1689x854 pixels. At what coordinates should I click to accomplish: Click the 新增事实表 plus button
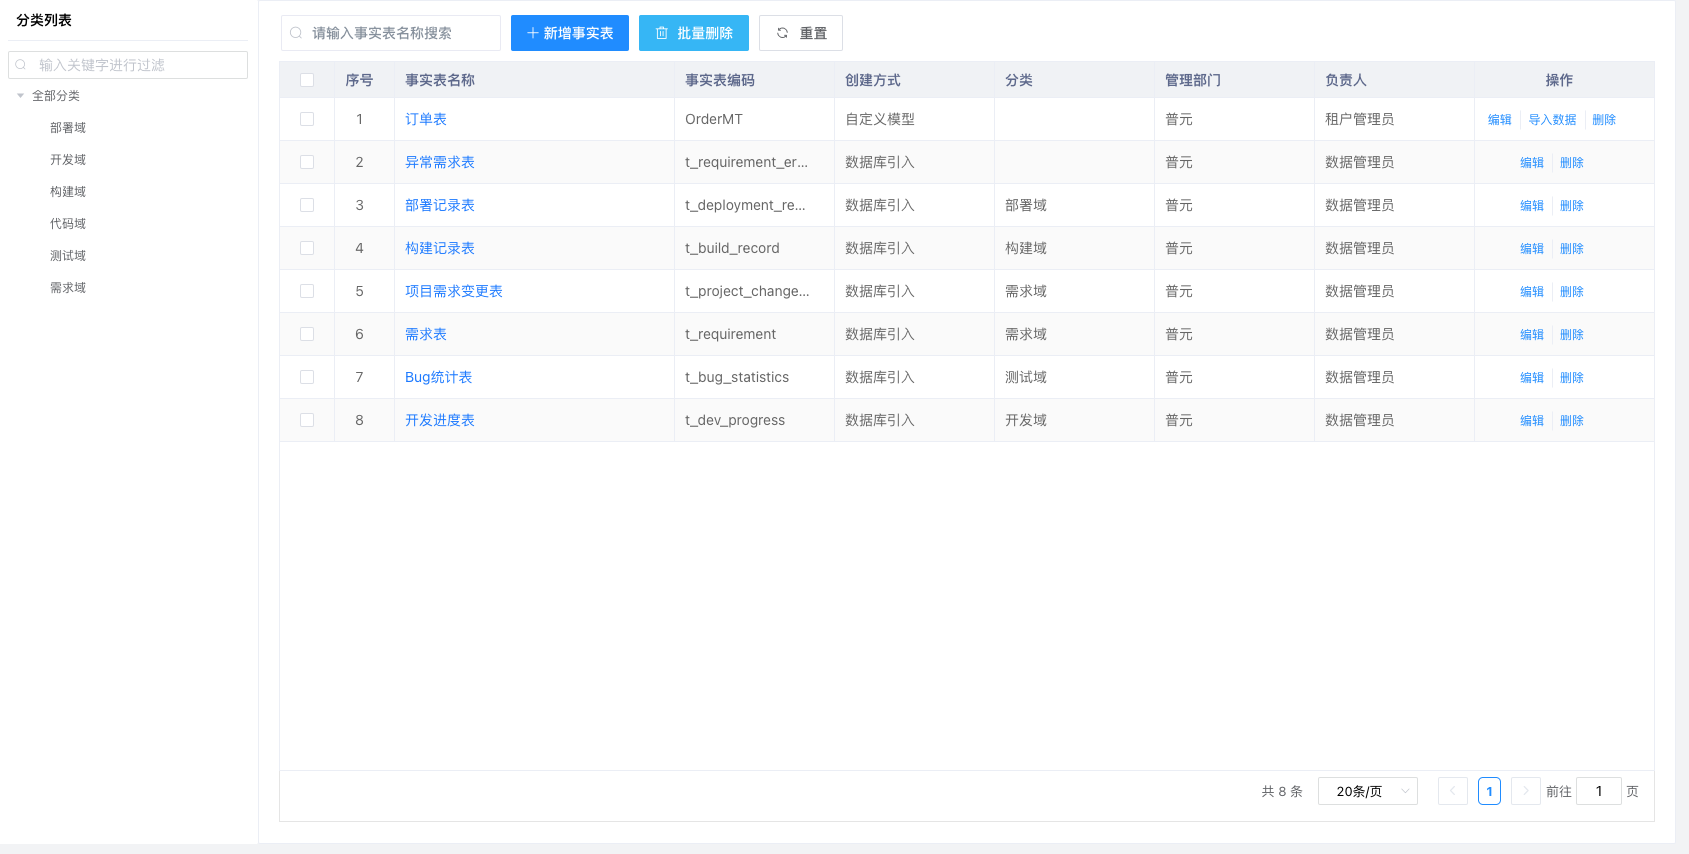[x=569, y=33]
